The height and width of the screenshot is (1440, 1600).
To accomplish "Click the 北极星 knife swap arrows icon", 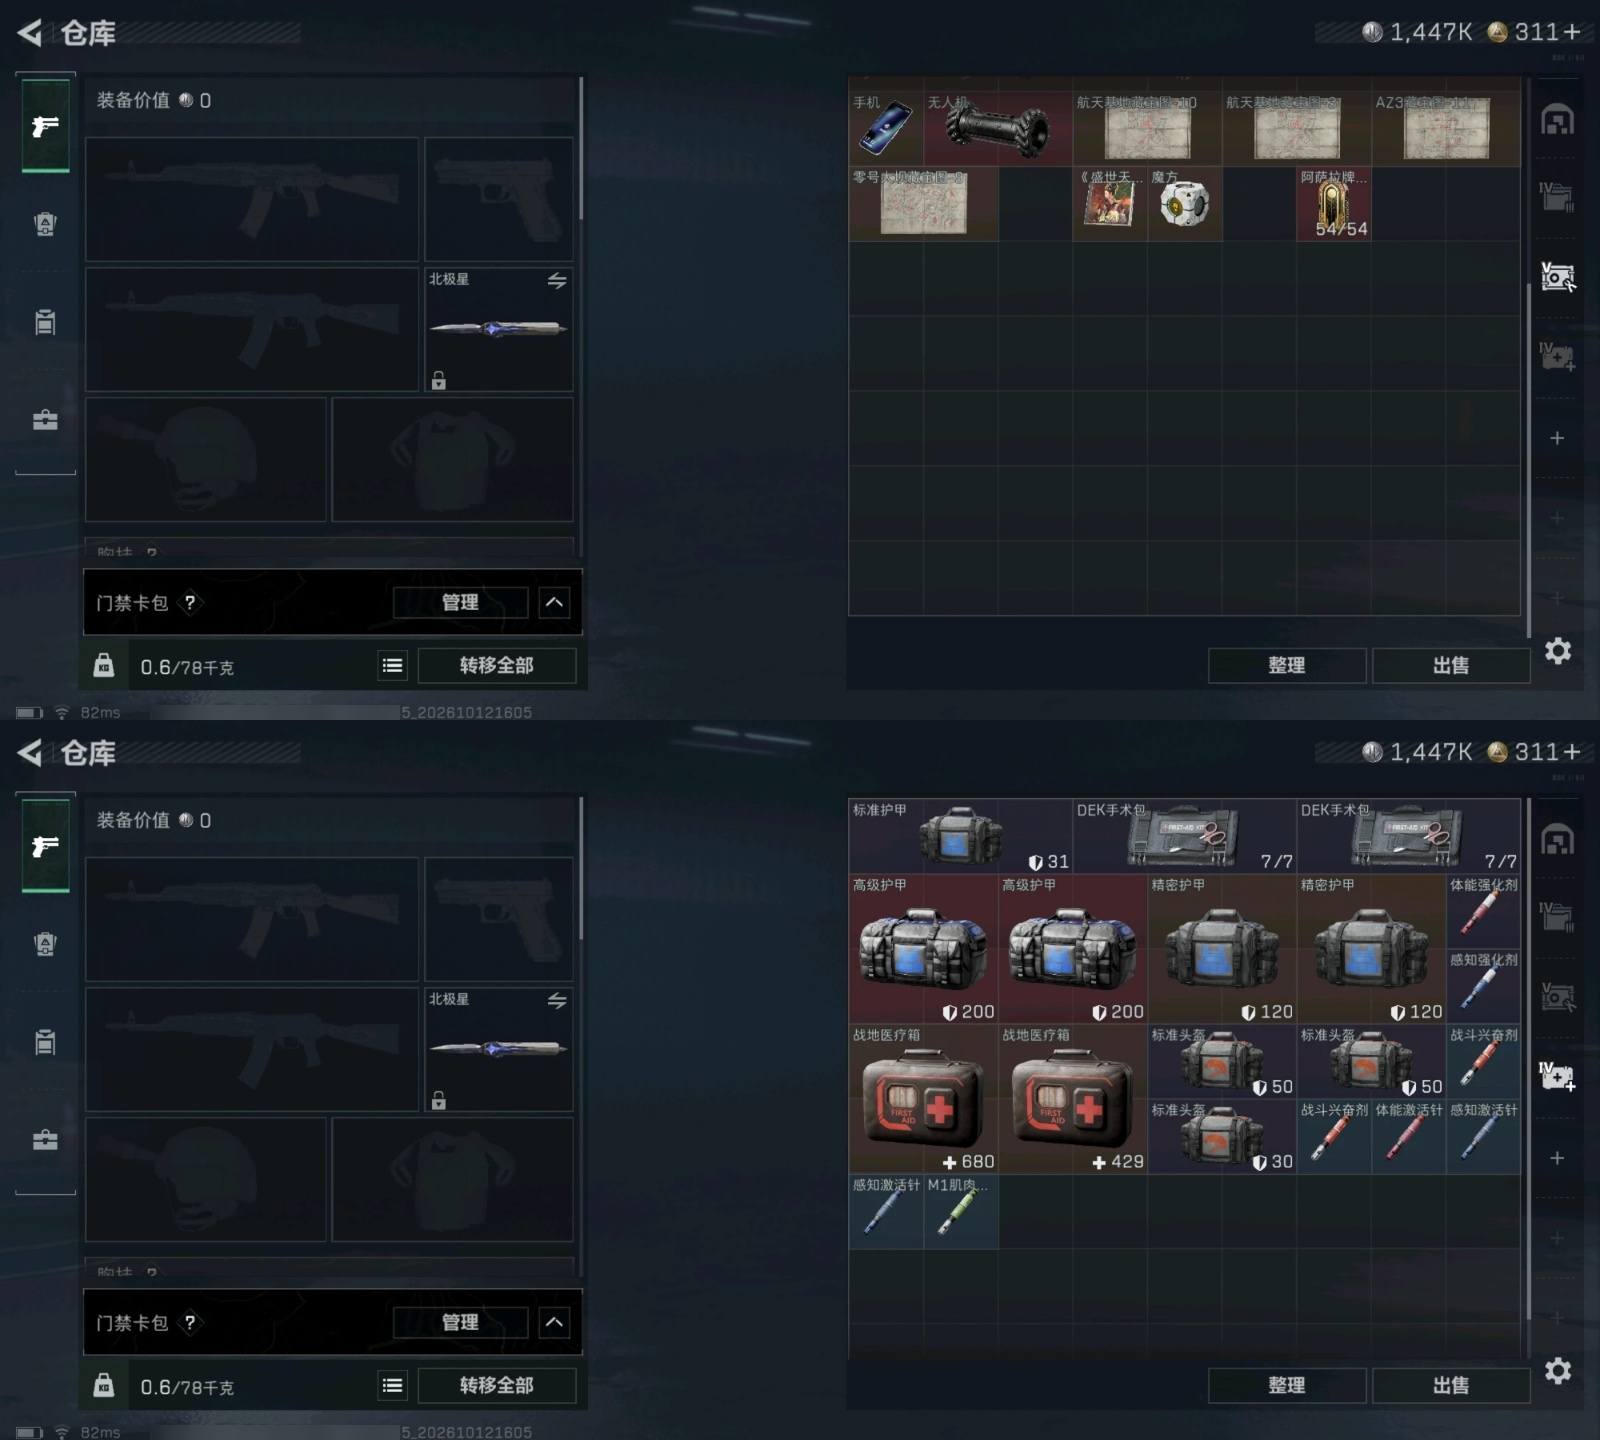I will coord(557,281).
